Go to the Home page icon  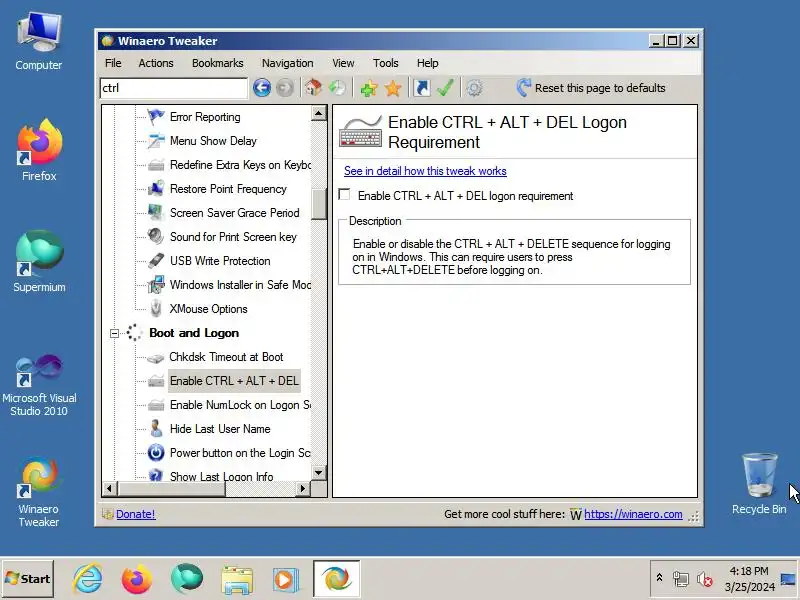pyautogui.click(x=313, y=88)
